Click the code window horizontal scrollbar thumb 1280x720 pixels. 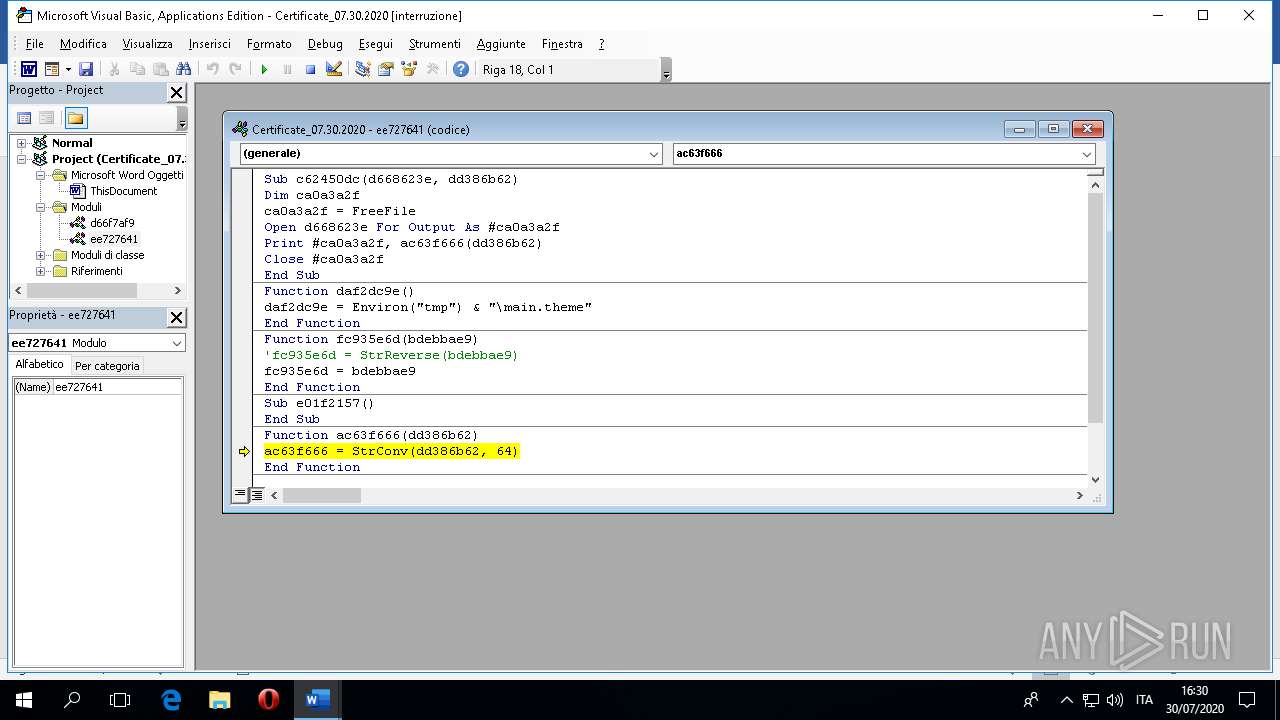[322, 496]
